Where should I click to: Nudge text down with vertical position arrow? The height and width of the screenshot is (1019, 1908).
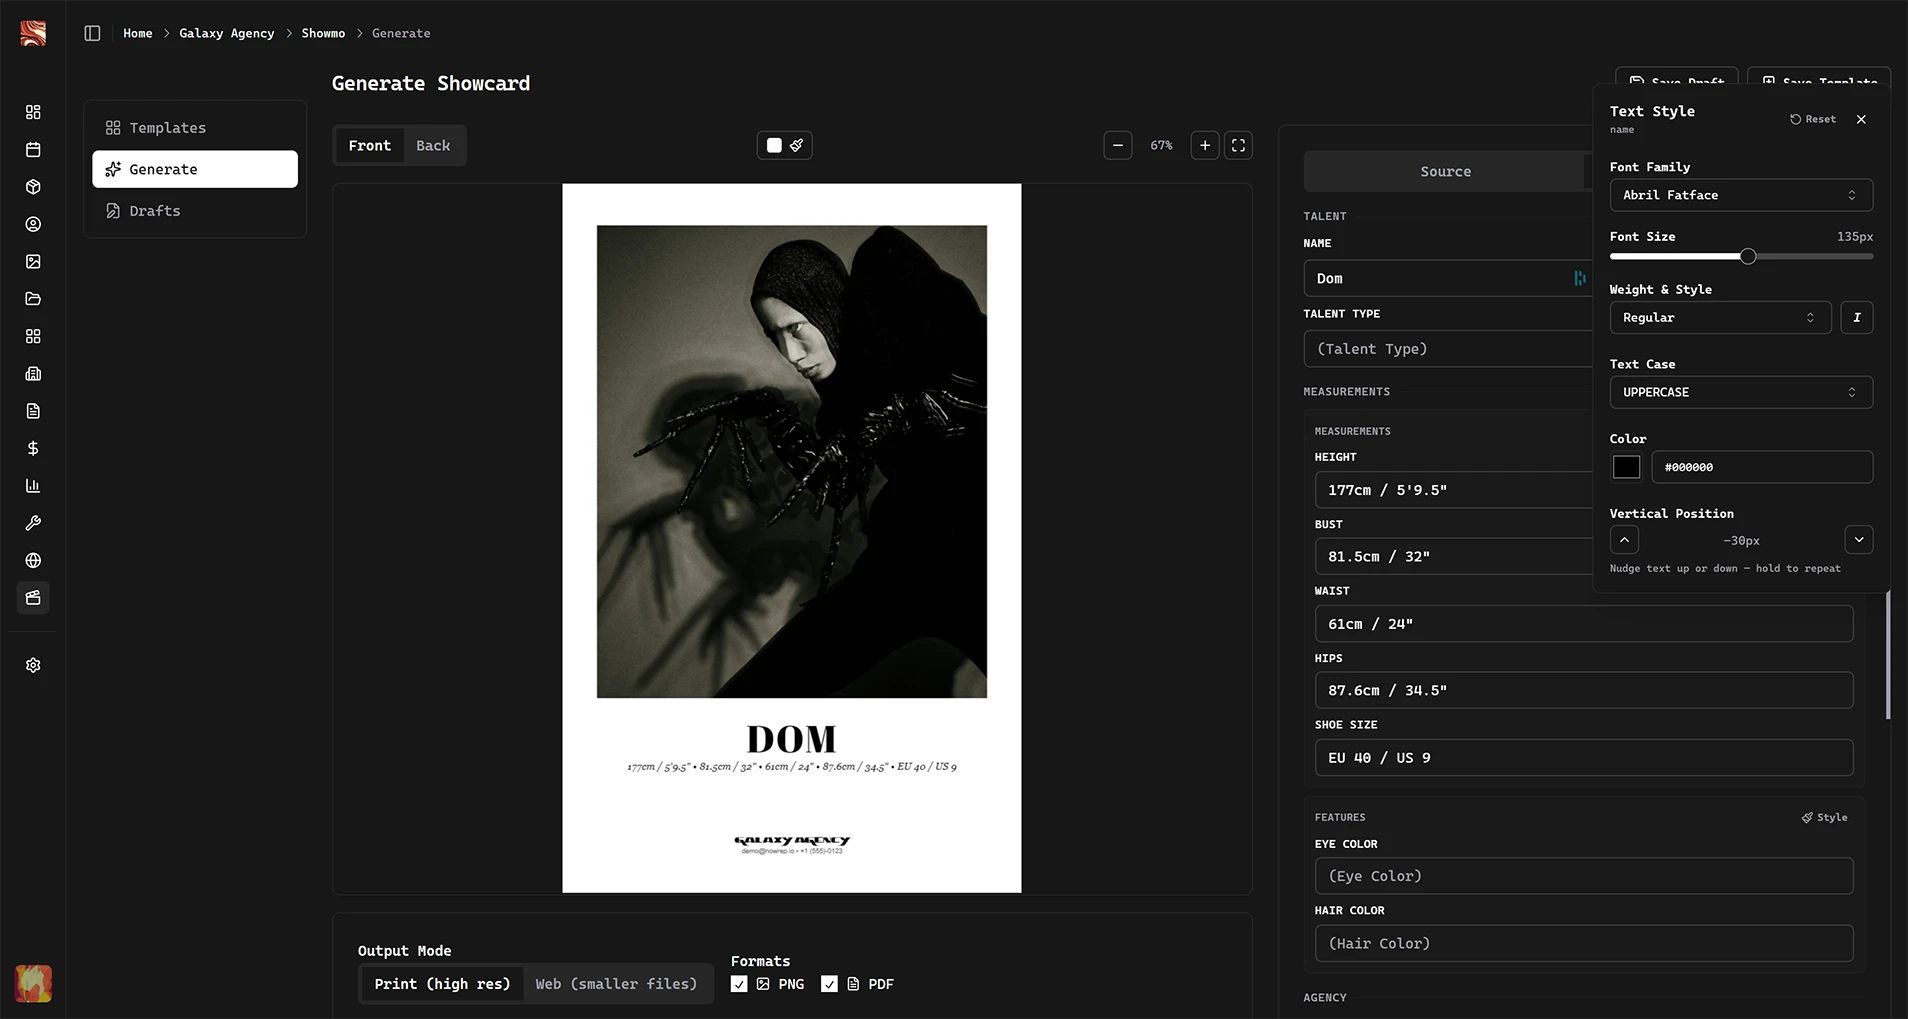click(x=1859, y=540)
